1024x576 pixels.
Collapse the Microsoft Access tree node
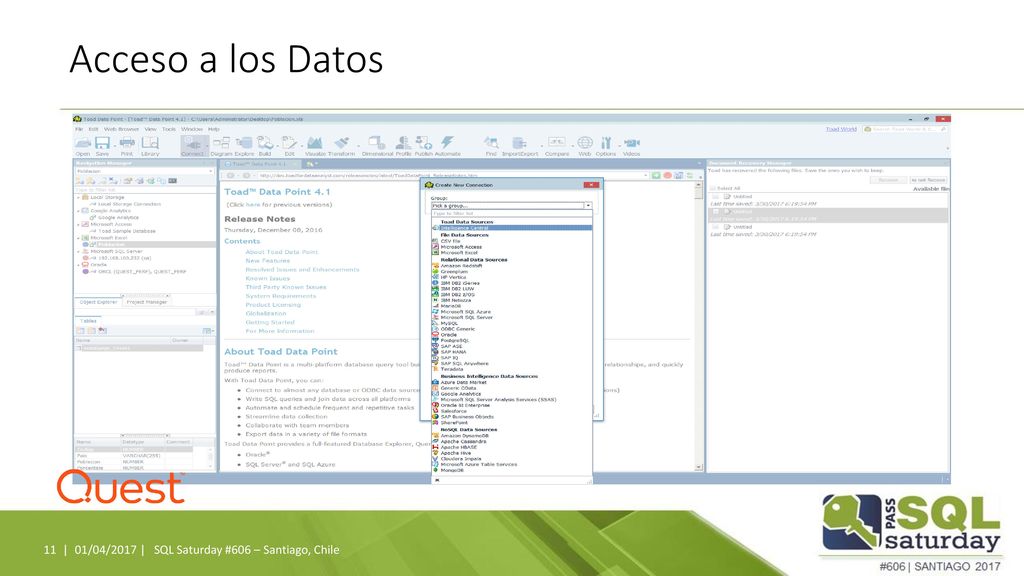point(78,225)
